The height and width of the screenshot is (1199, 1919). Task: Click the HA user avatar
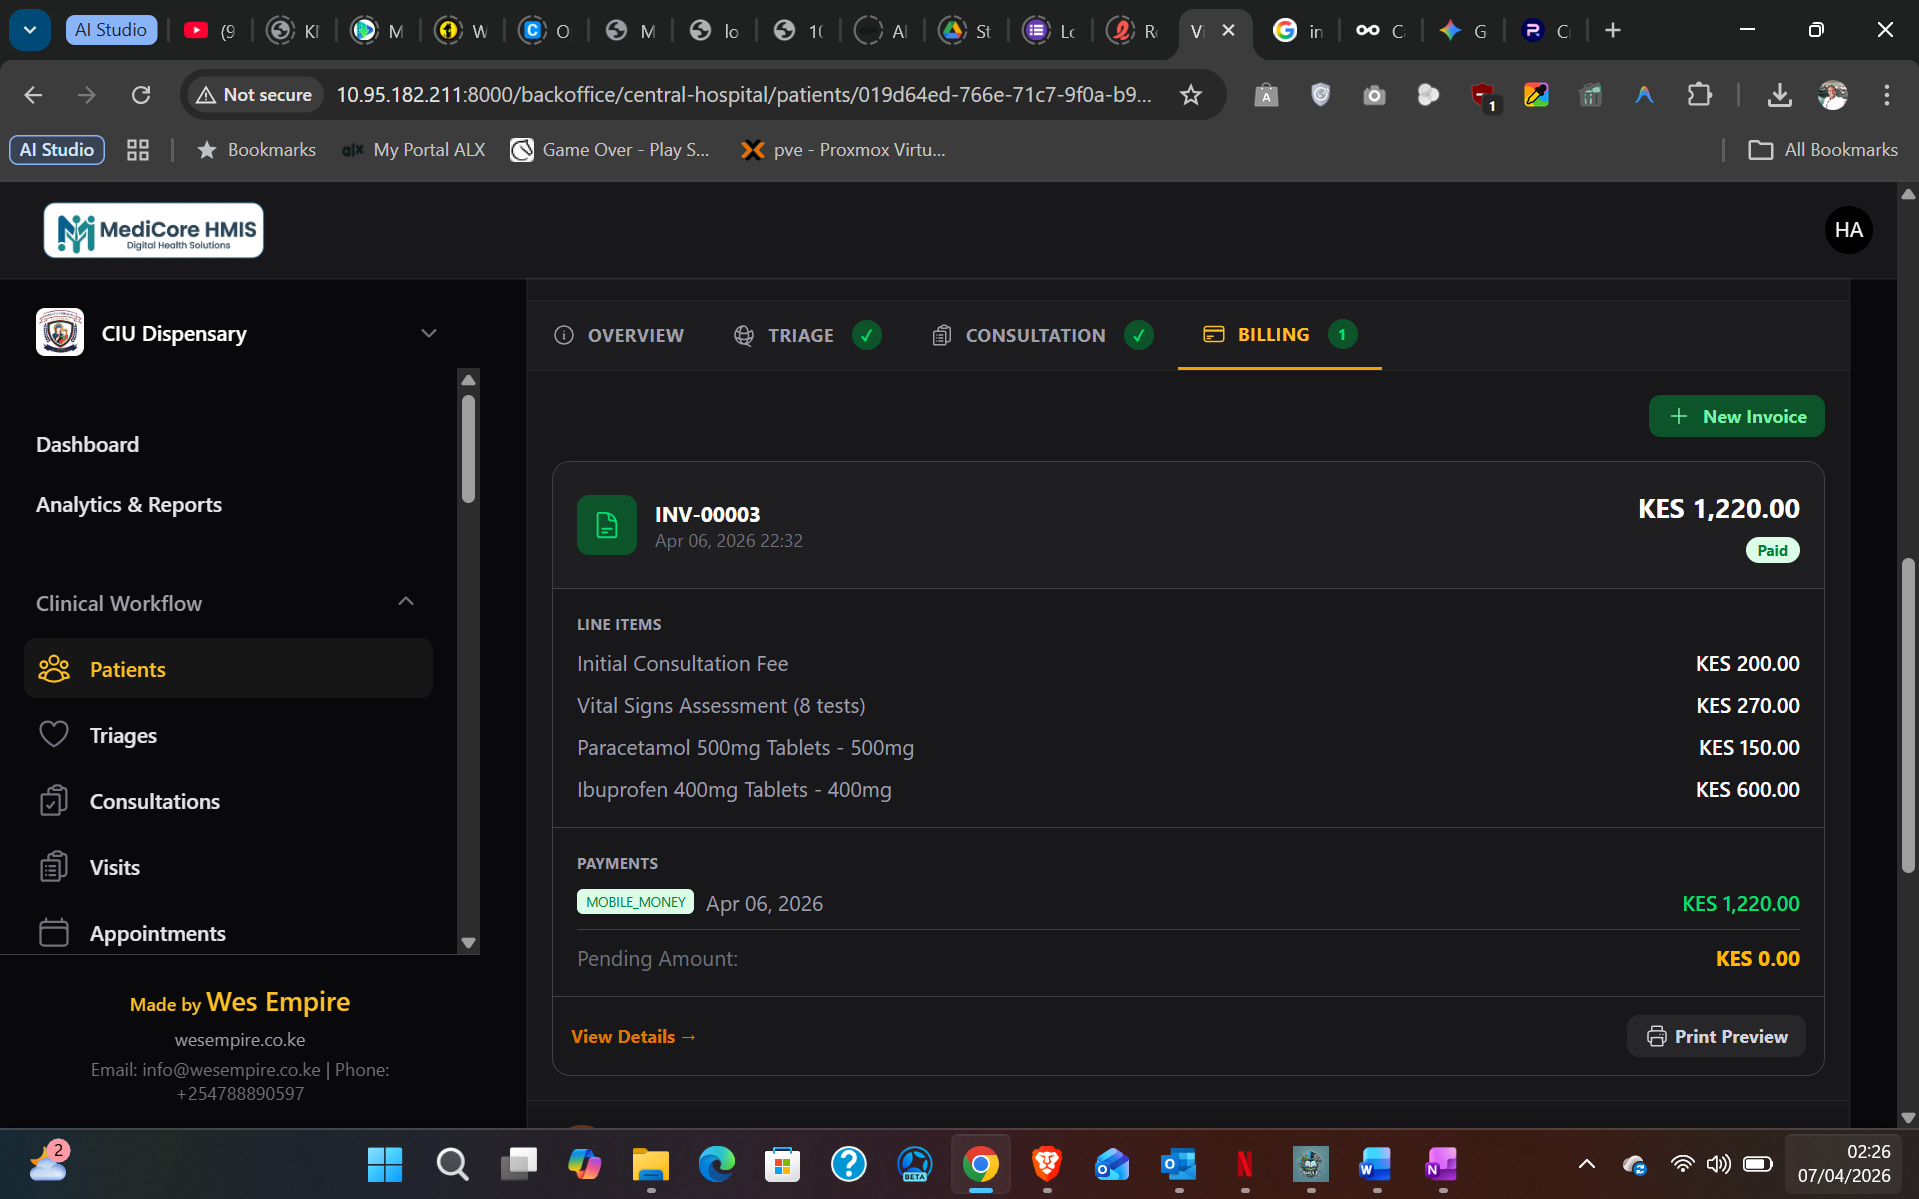(x=1848, y=230)
